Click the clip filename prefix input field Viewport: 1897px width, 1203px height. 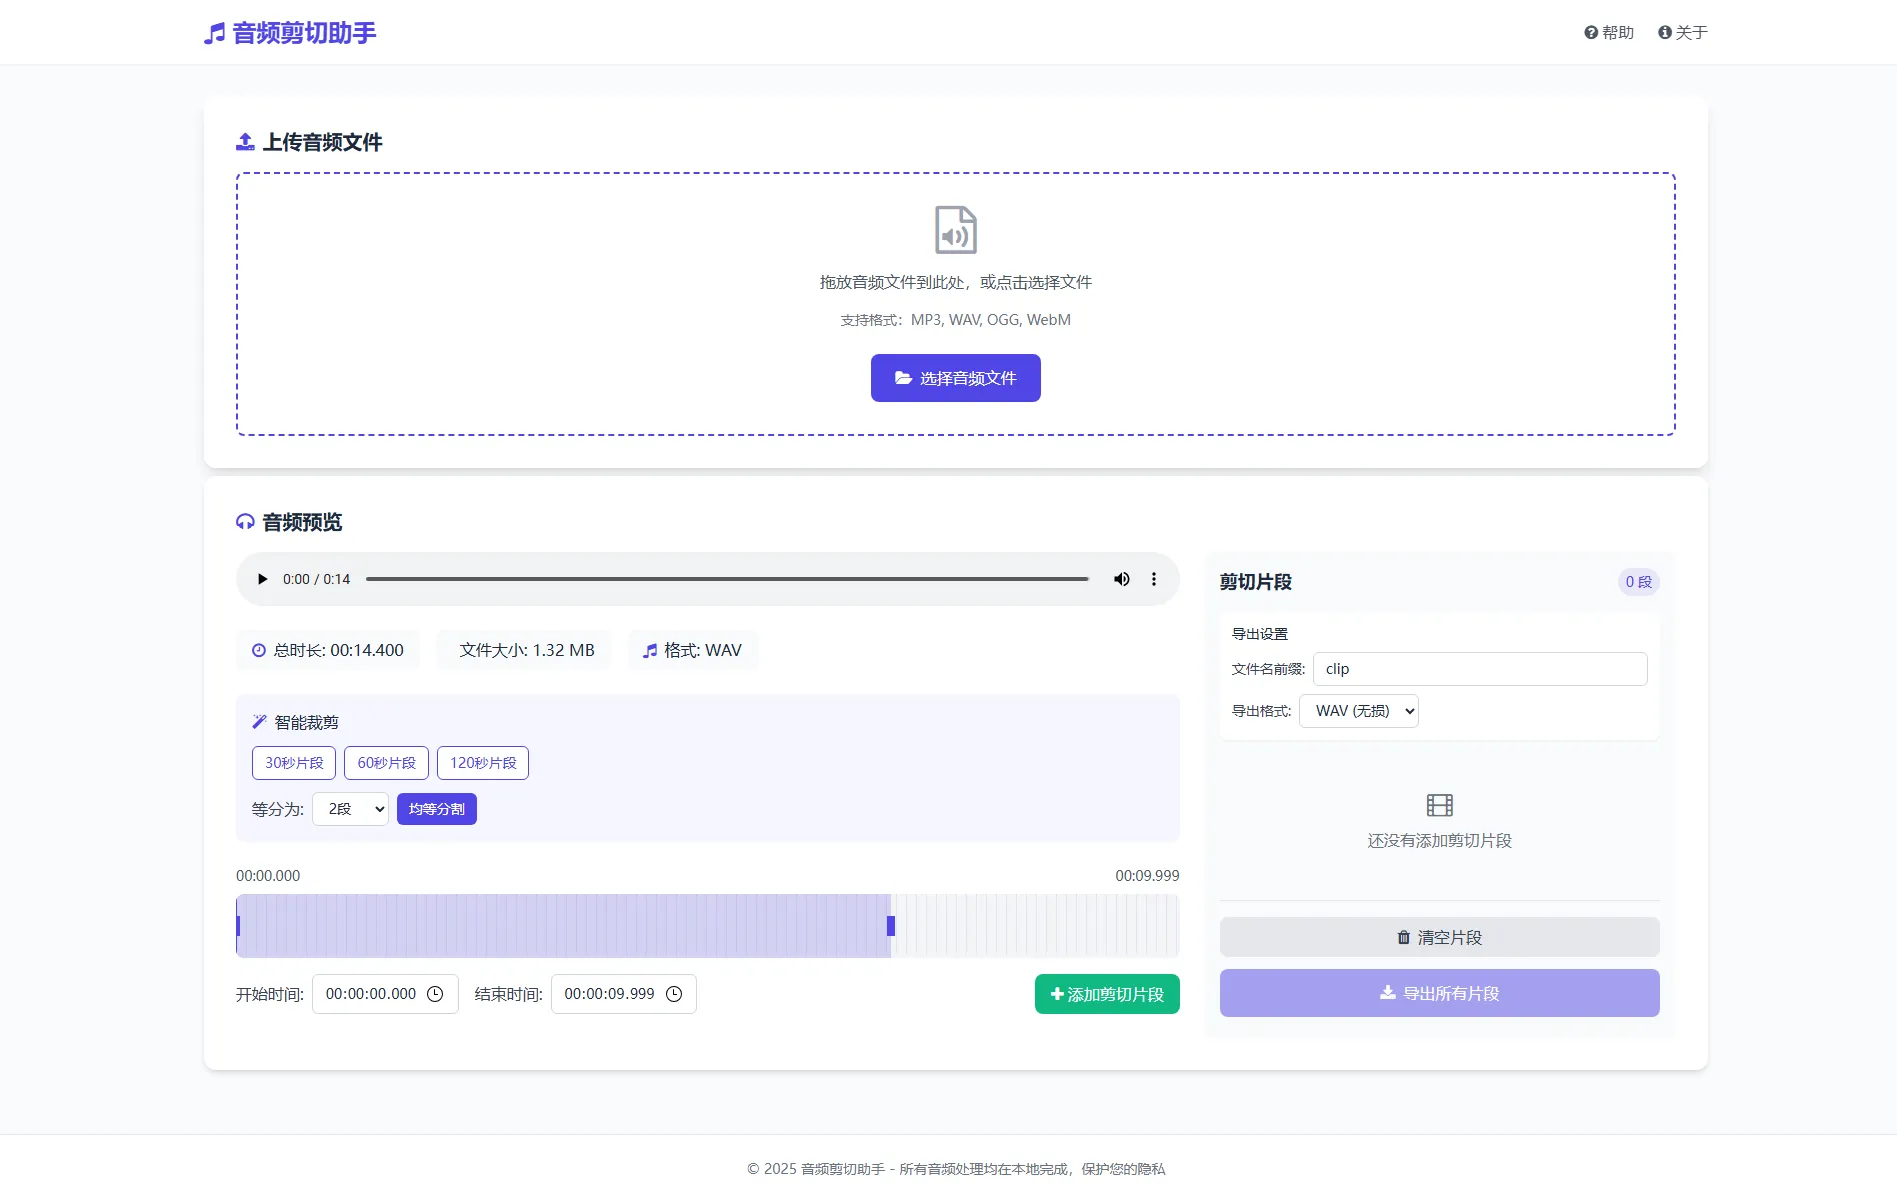pos(1480,669)
